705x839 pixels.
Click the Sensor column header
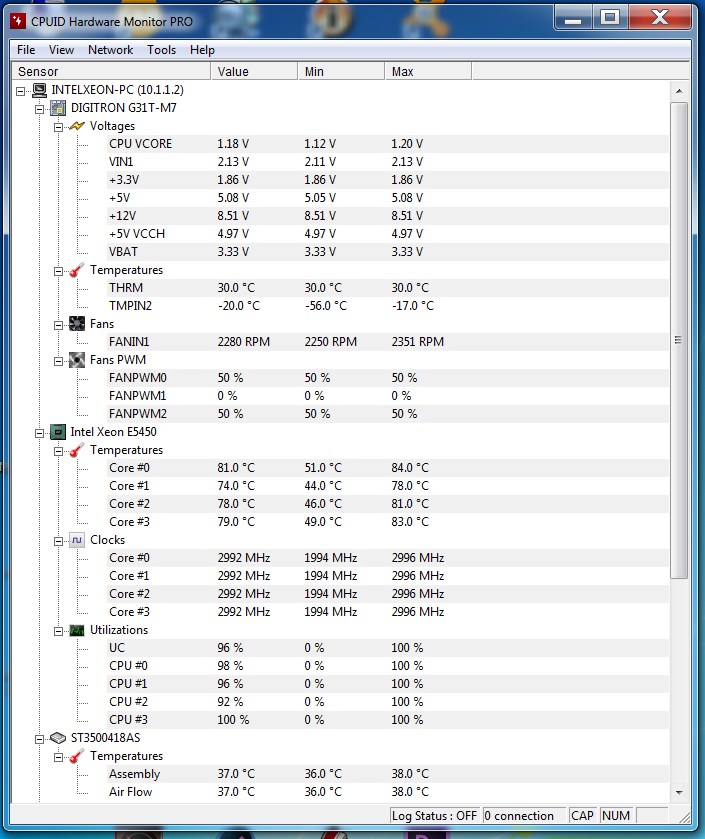tap(111, 71)
